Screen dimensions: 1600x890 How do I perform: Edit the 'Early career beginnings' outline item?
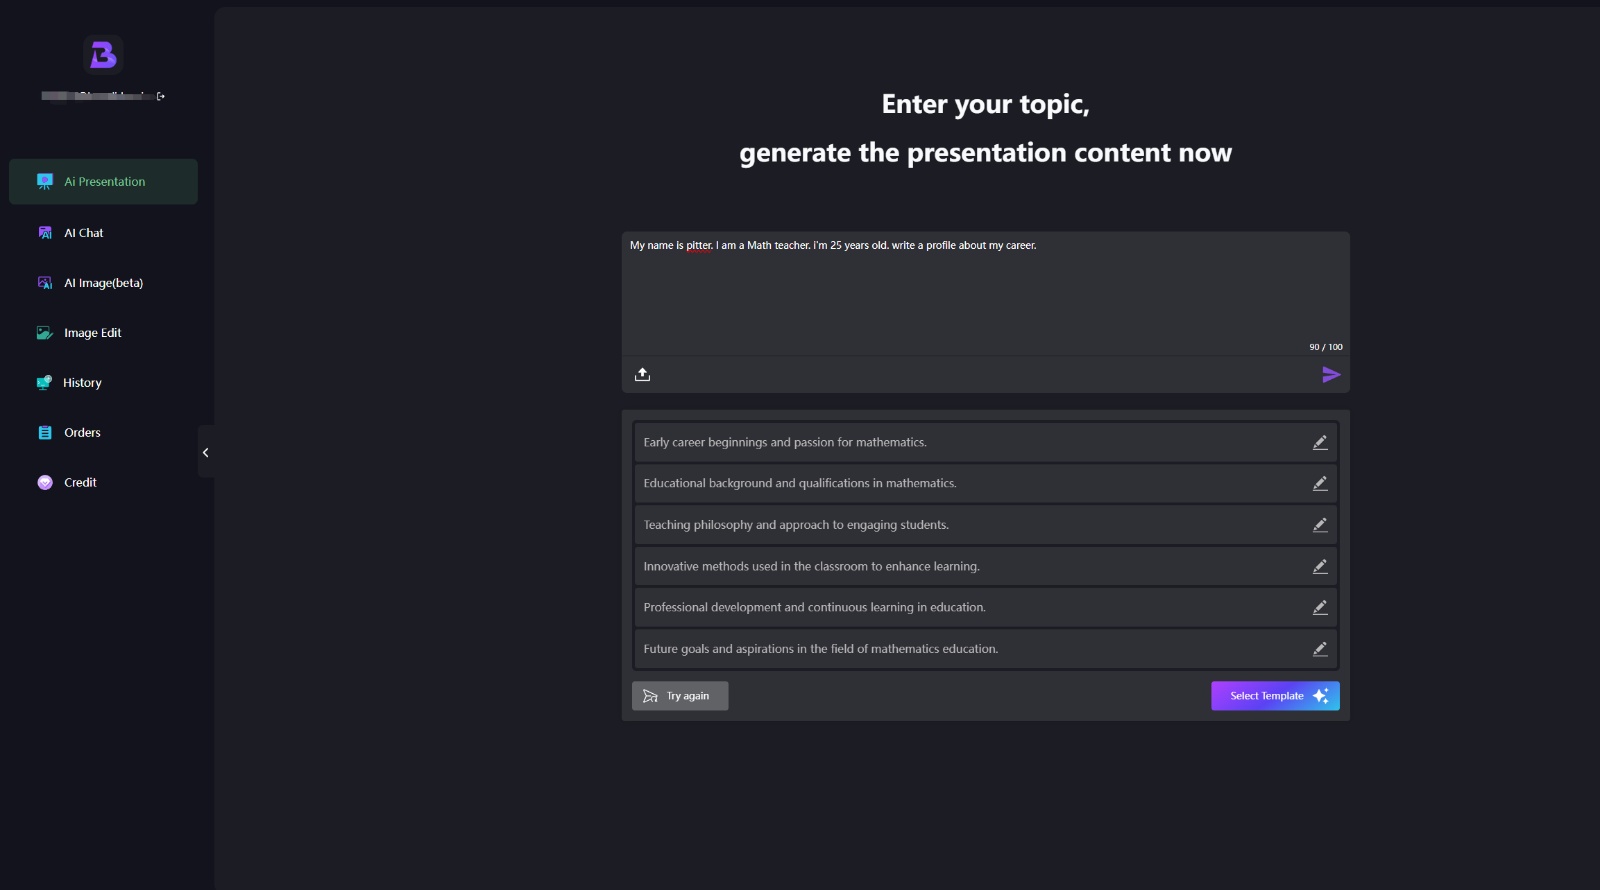1320,442
